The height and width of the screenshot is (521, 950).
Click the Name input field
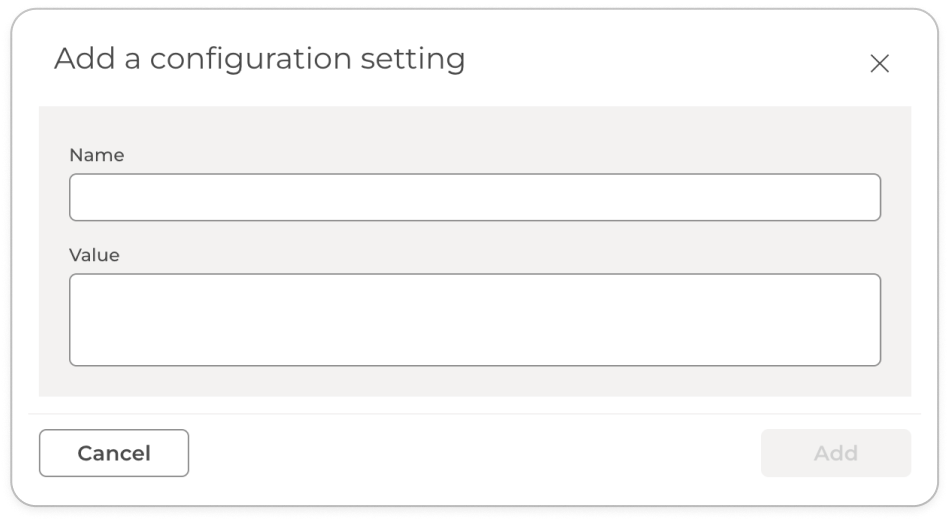coord(475,197)
